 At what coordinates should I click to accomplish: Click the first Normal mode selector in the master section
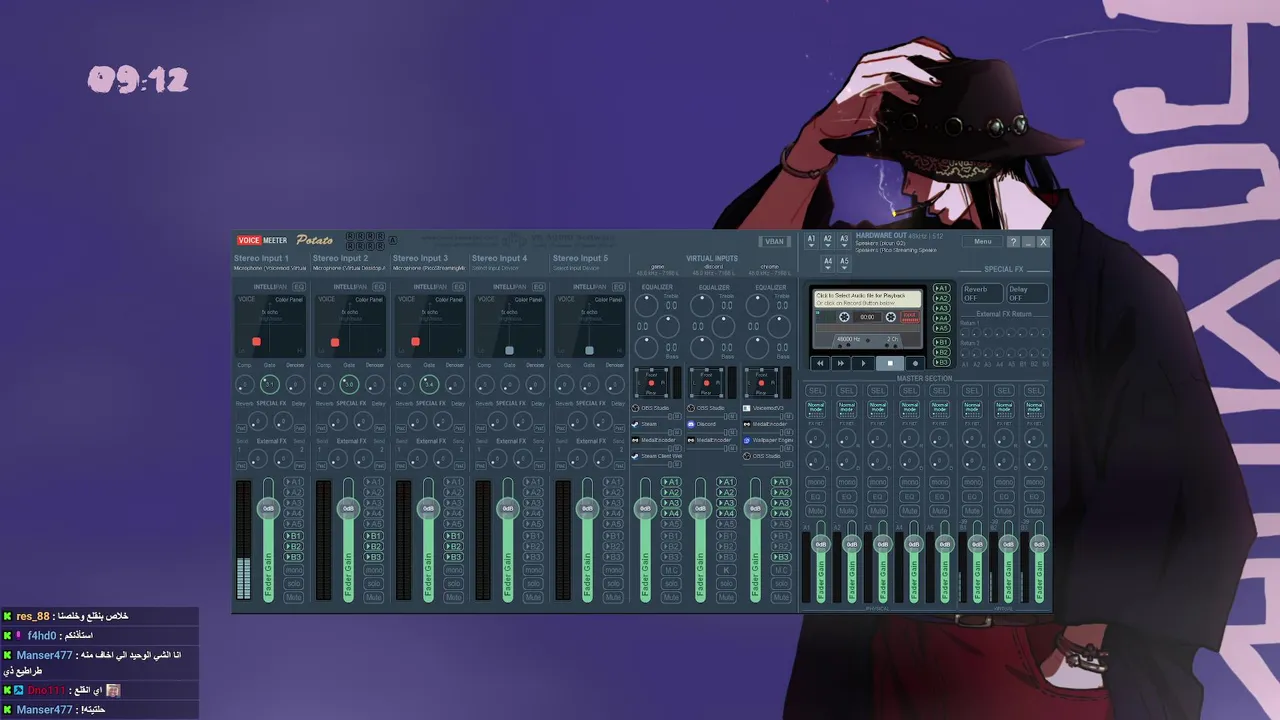[816, 409]
